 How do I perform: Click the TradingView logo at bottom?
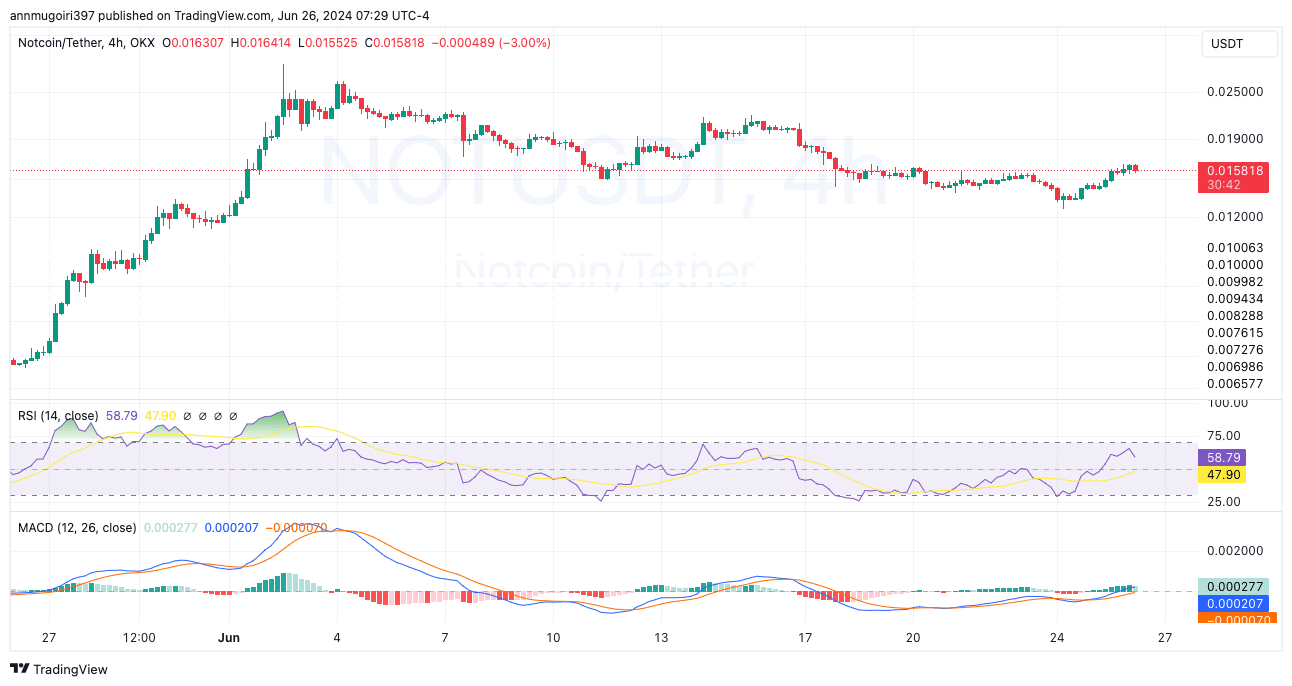tap(59, 669)
